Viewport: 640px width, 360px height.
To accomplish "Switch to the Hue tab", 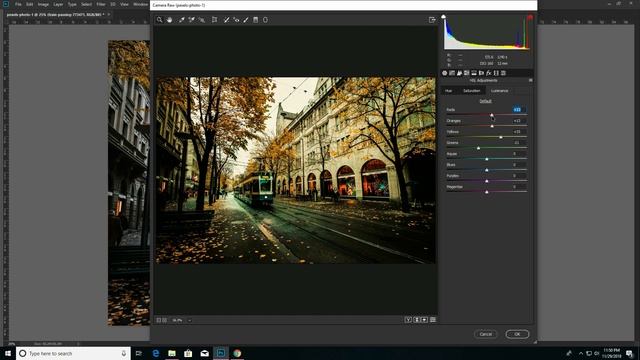I will (449, 91).
